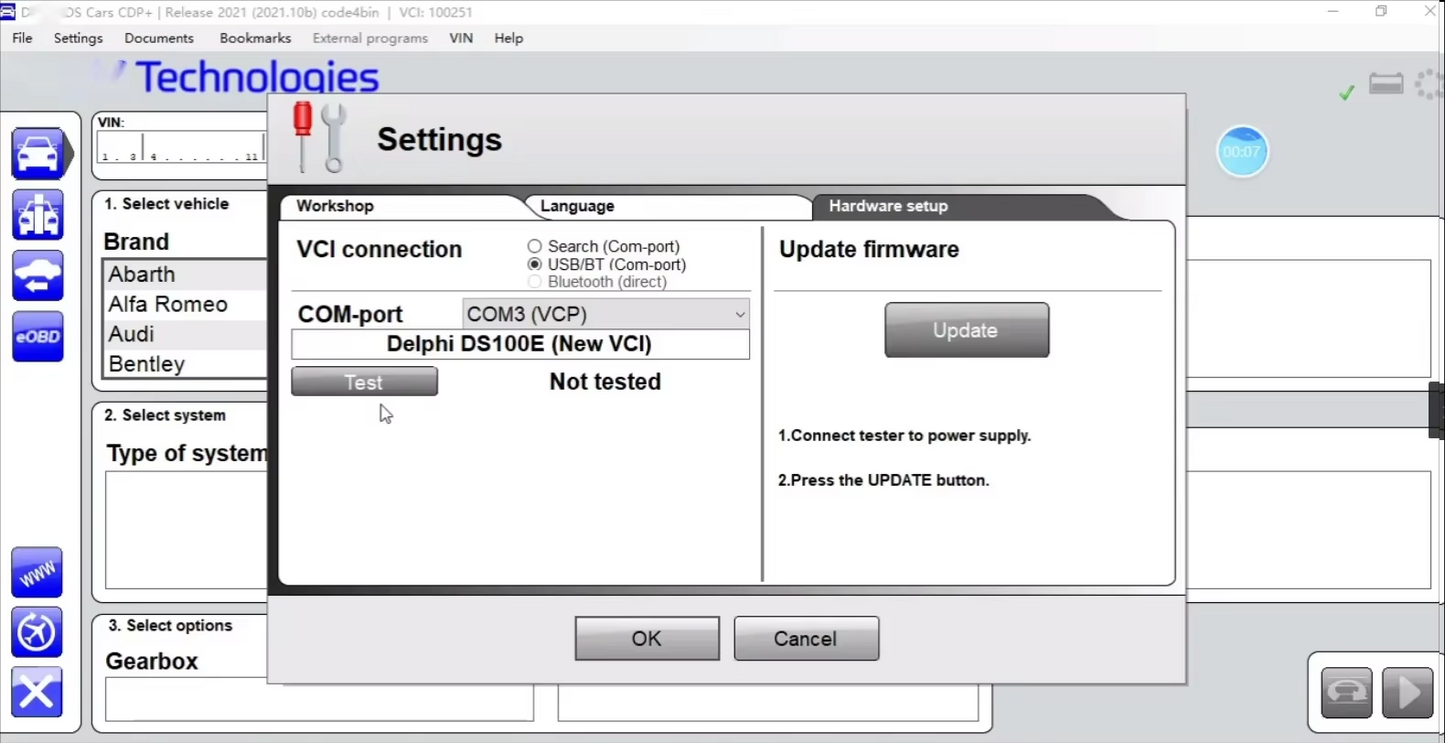The width and height of the screenshot is (1445, 743).
Task: Open the COM3 (VCP) port dropdown
Action: (606, 314)
